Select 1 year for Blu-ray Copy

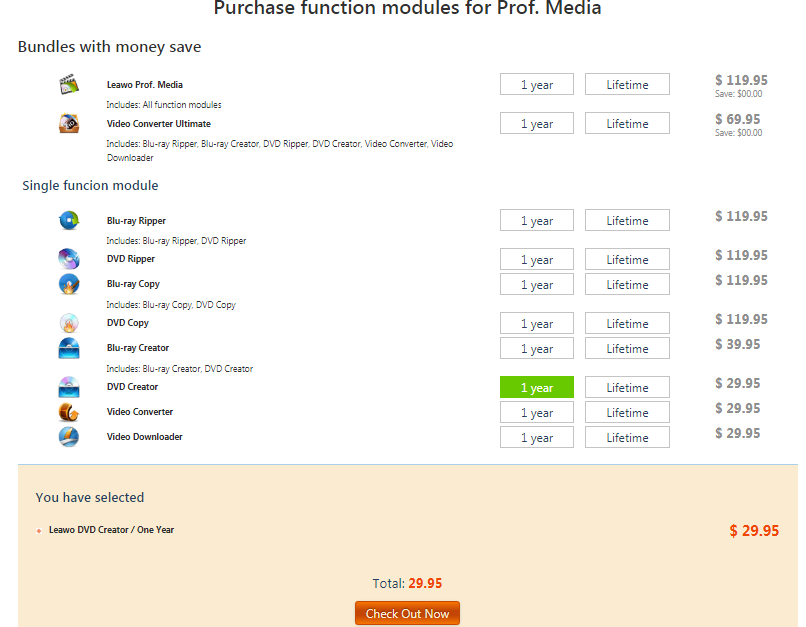[x=537, y=284]
